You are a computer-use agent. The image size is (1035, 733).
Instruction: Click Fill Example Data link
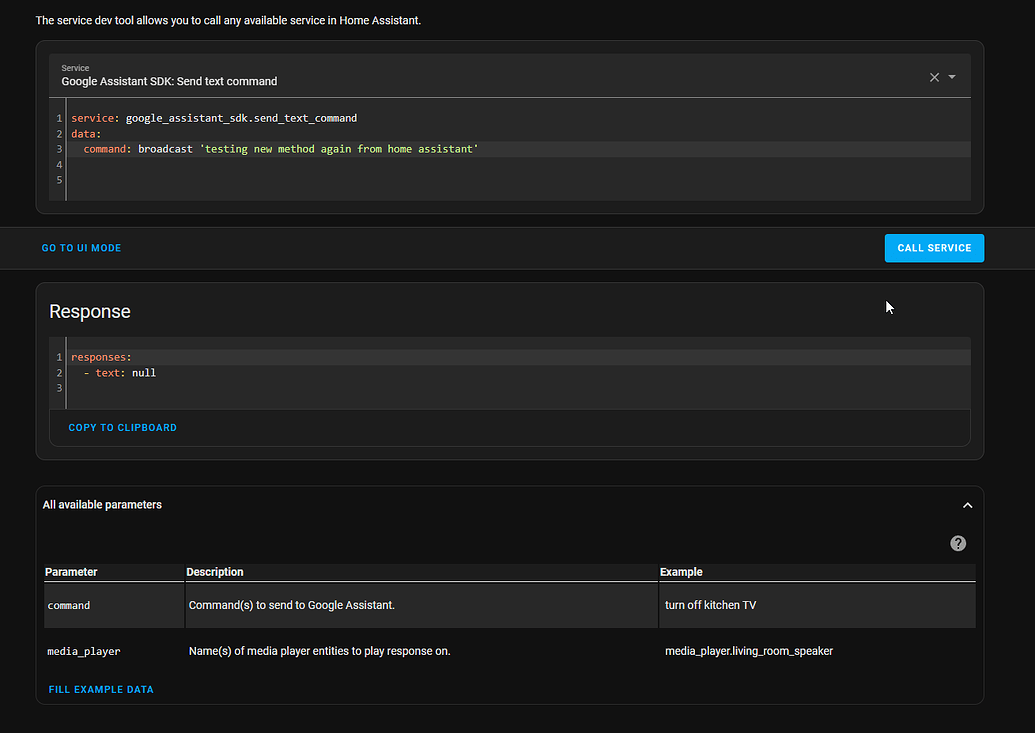point(101,689)
